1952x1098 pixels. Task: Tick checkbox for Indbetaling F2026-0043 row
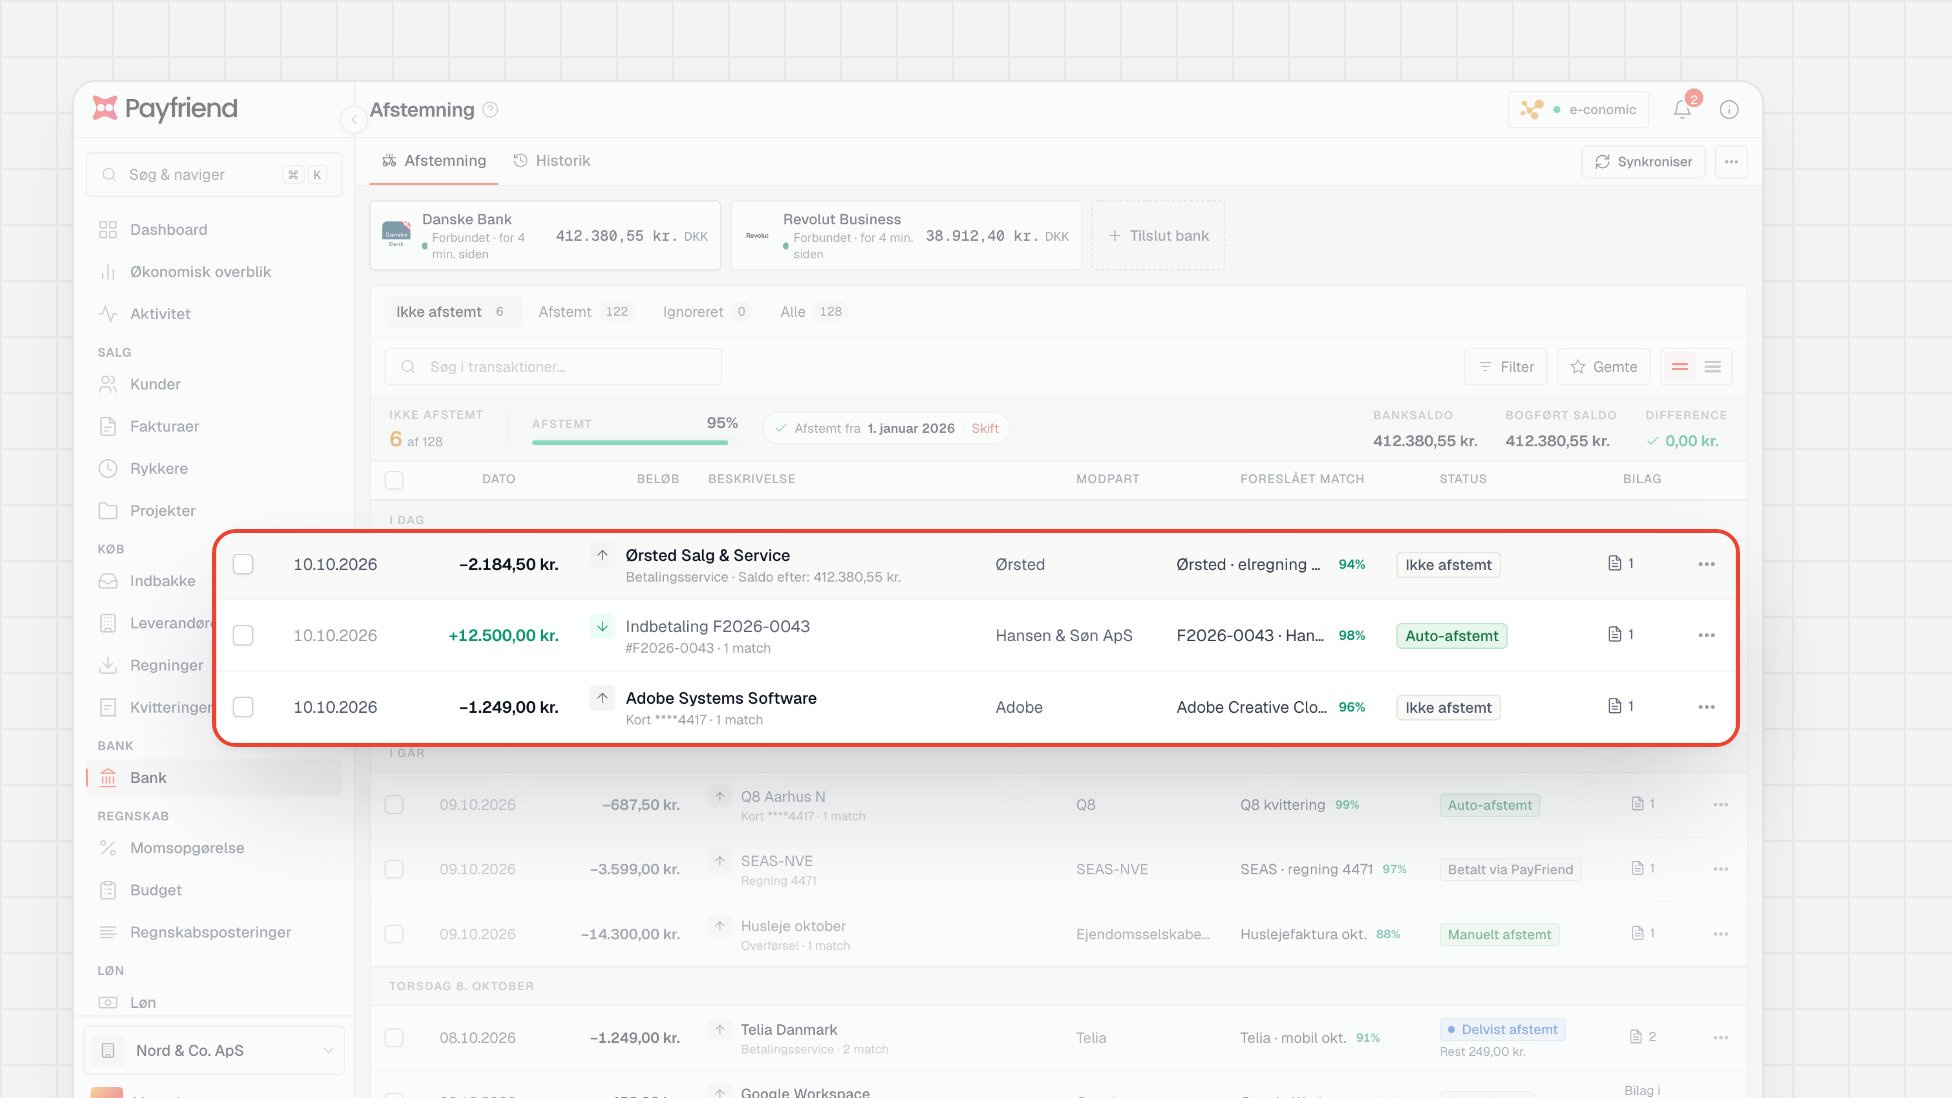[x=243, y=635]
